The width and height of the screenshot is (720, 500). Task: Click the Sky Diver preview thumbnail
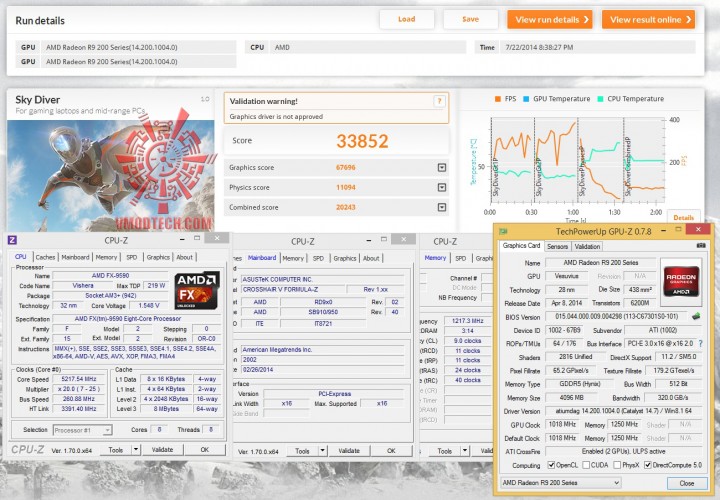111,175
